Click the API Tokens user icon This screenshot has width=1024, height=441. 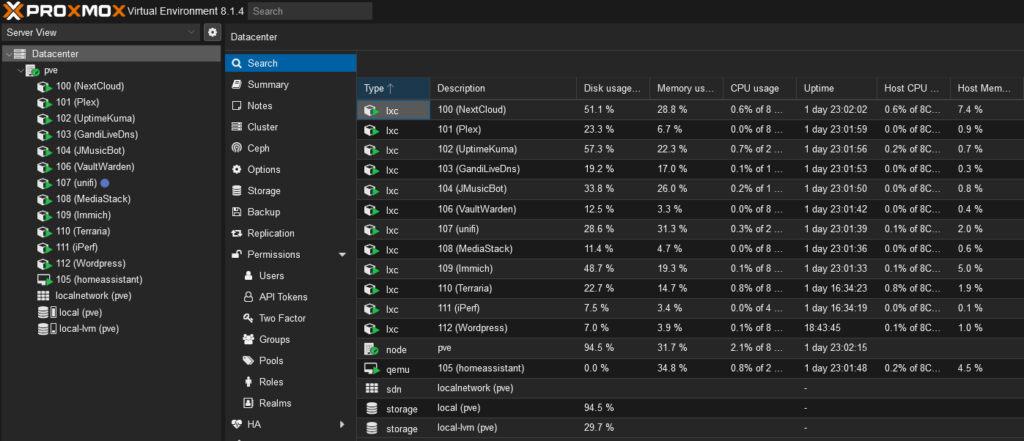[248, 297]
